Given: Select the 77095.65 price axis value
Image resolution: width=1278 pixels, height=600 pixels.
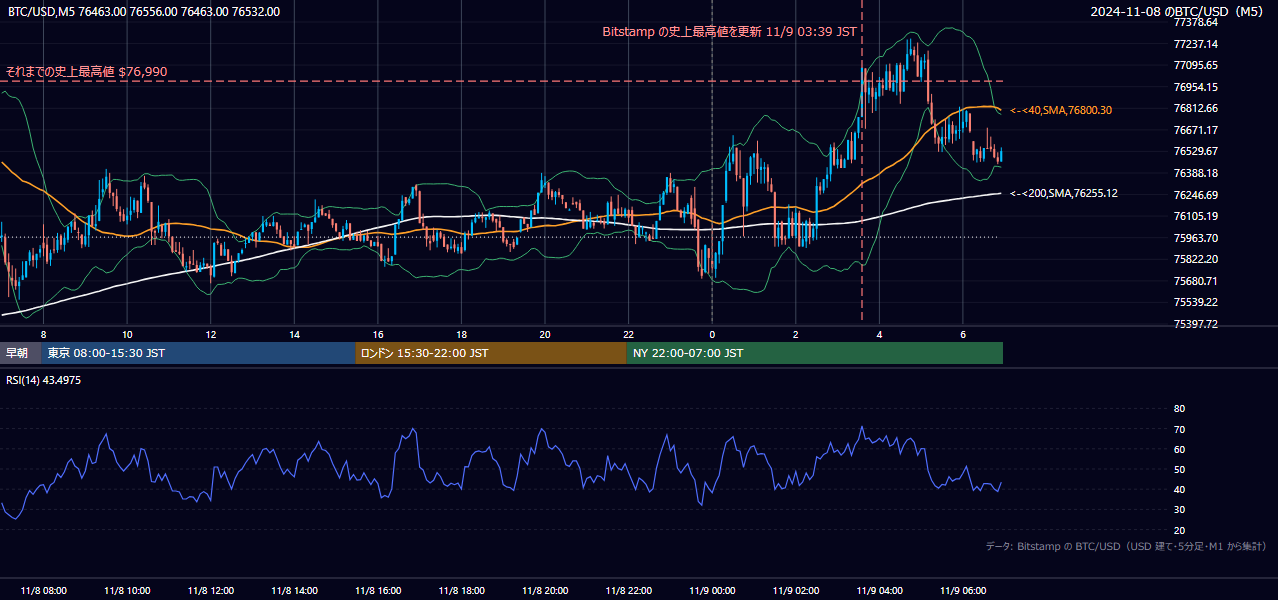Looking at the screenshot, I should (x=1195, y=65).
